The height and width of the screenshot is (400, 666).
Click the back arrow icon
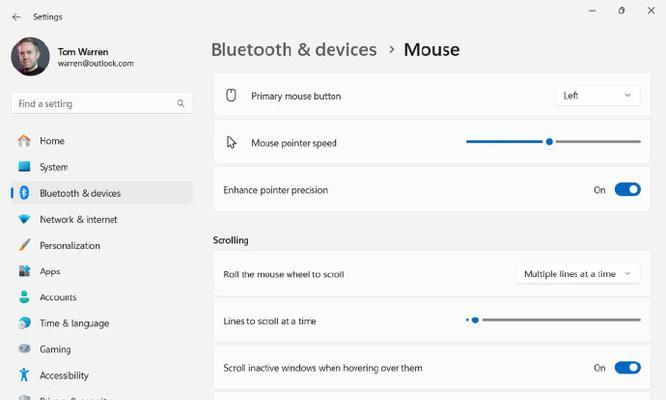(16, 17)
